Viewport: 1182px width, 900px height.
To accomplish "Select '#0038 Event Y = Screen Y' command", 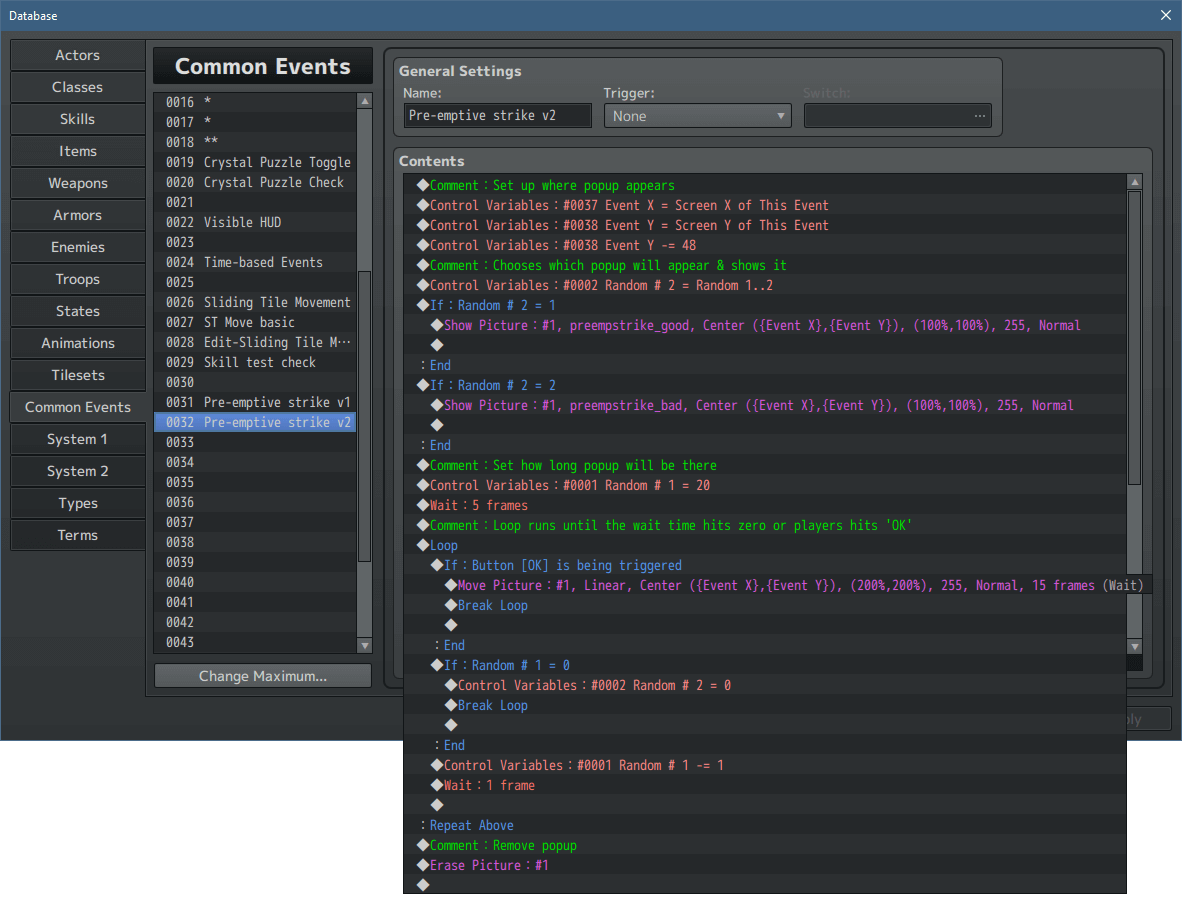I will click(765, 225).
